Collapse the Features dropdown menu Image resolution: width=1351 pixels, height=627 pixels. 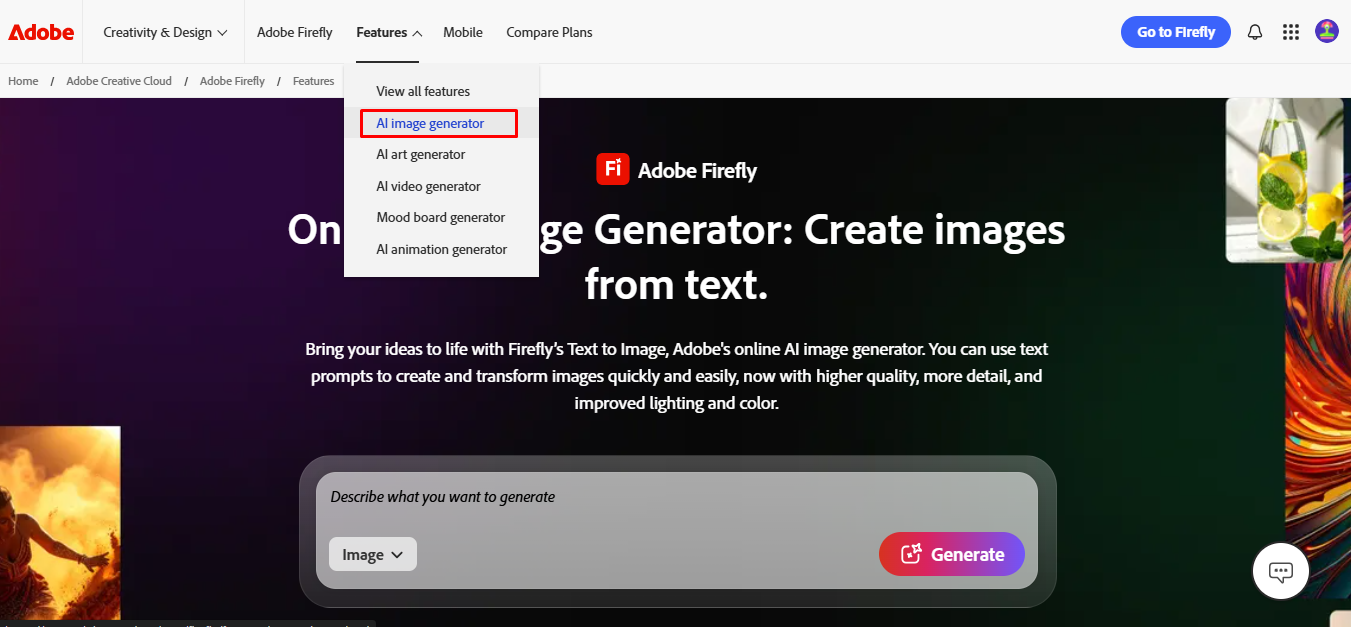(387, 31)
